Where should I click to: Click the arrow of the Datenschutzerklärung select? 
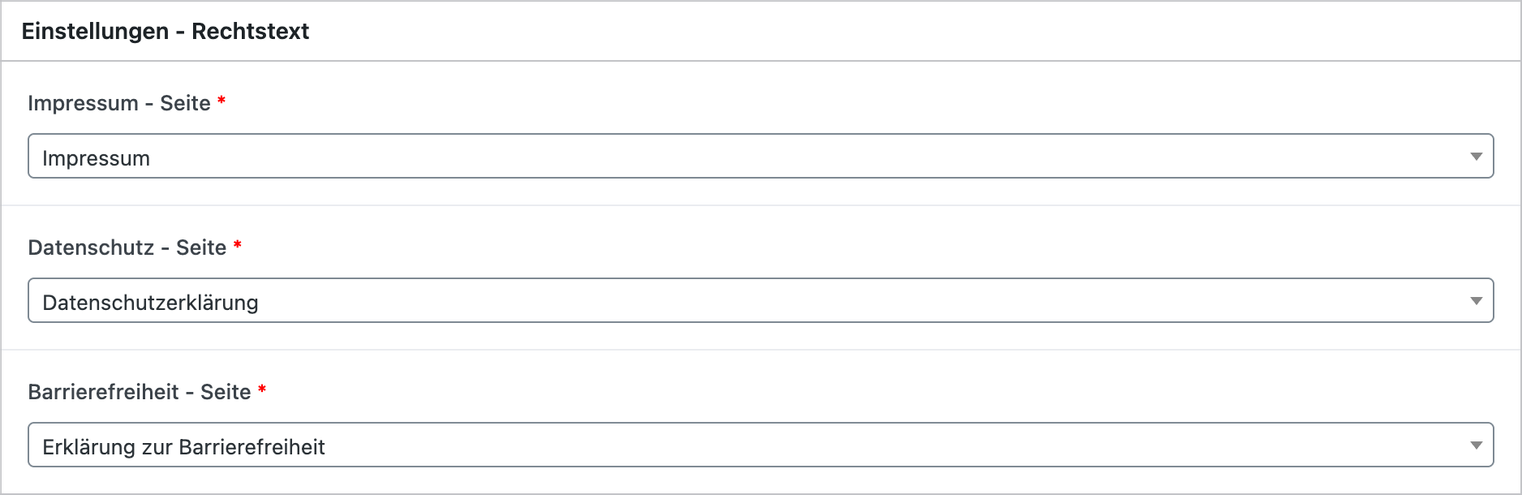(x=1475, y=302)
